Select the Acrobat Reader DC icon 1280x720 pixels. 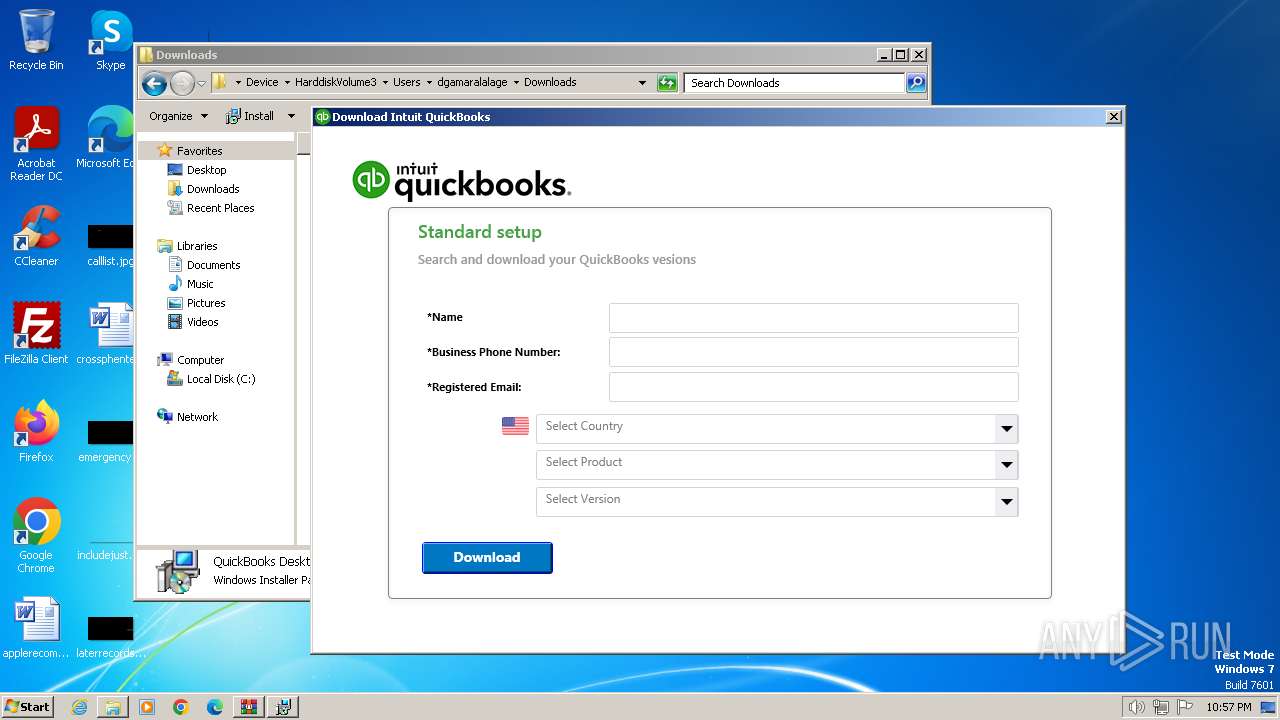(36, 144)
